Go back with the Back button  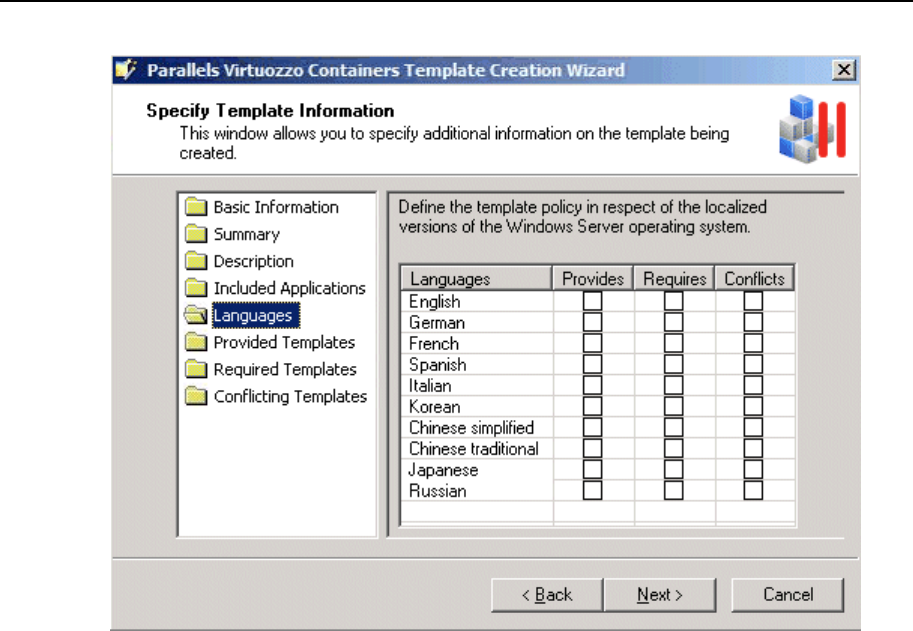(x=547, y=594)
